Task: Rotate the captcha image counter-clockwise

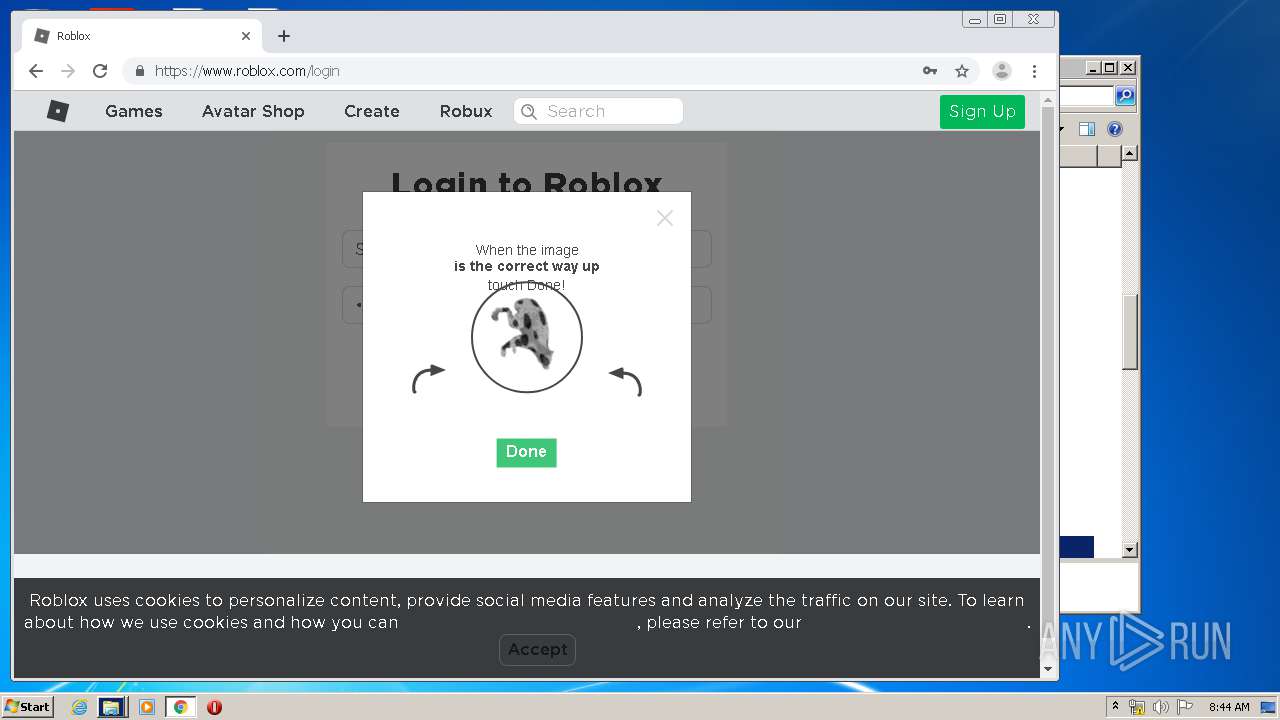Action: coord(625,382)
